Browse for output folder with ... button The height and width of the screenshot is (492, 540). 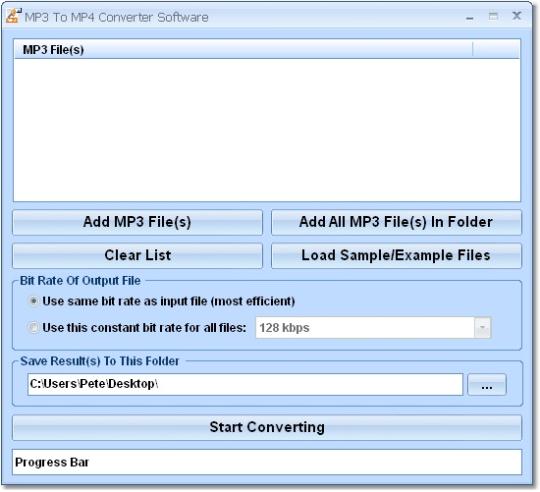[487, 385]
